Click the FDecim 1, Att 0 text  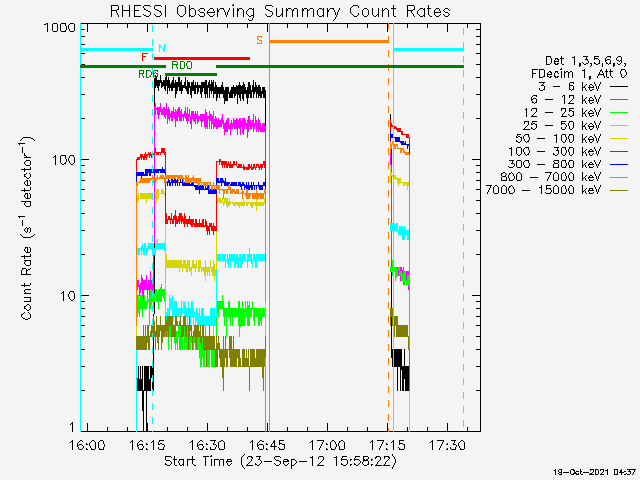pyautogui.click(x=579, y=74)
